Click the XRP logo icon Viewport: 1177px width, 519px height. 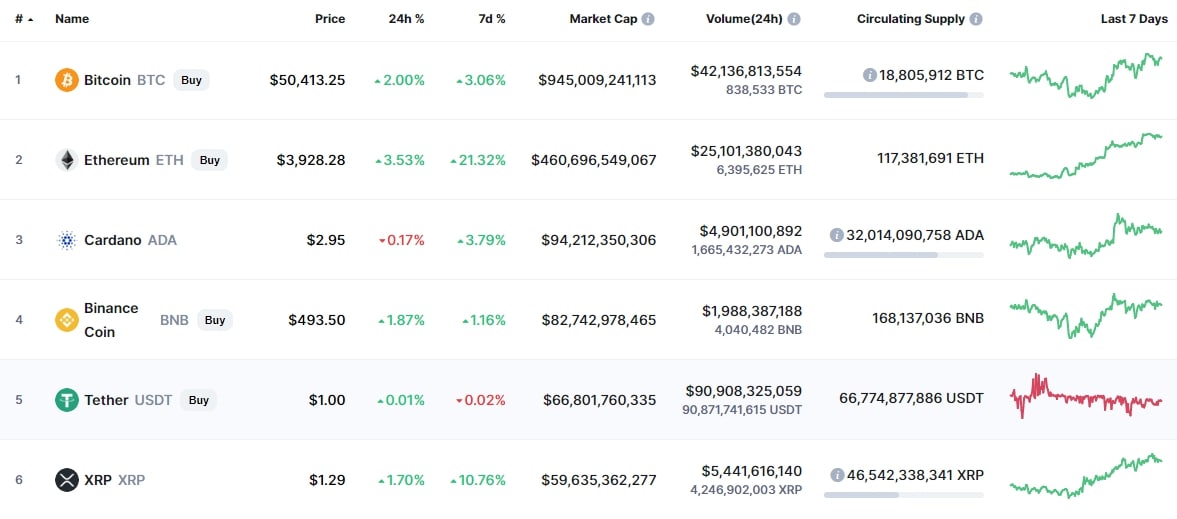coord(67,480)
